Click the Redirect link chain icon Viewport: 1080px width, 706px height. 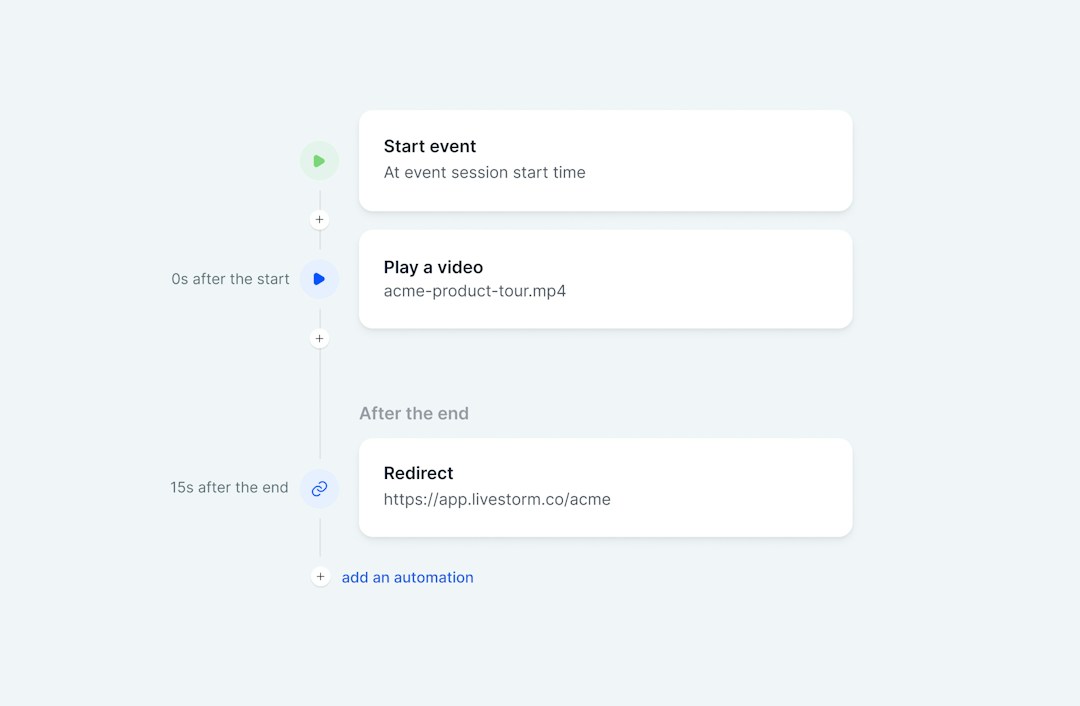tap(319, 488)
